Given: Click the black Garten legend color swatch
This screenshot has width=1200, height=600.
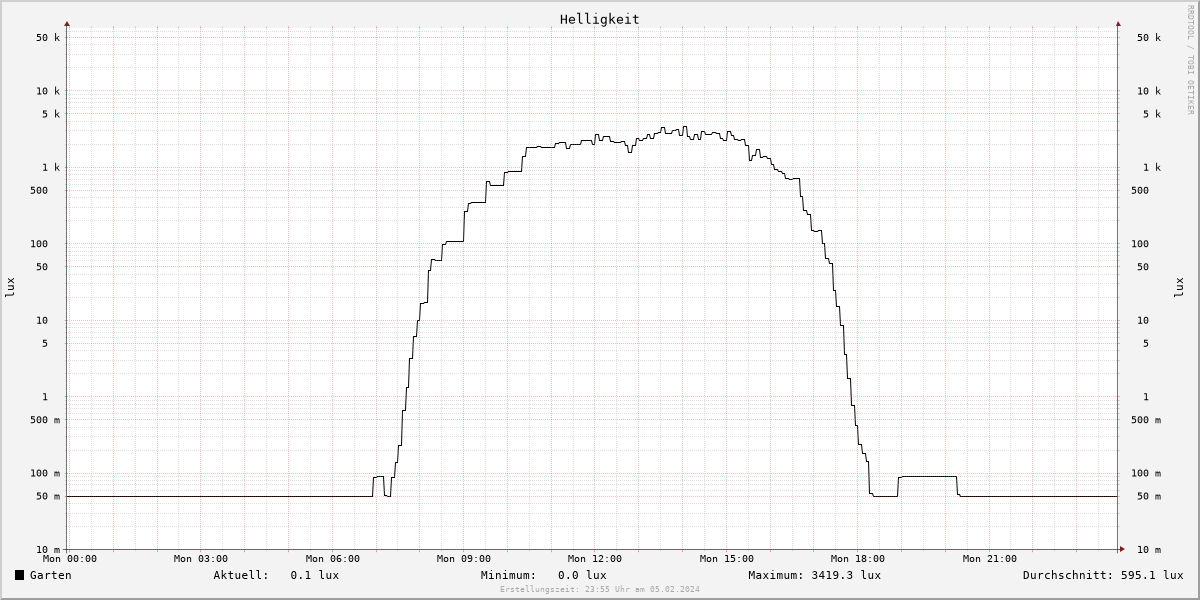Looking at the screenshot, I should [x=19, y=575].
